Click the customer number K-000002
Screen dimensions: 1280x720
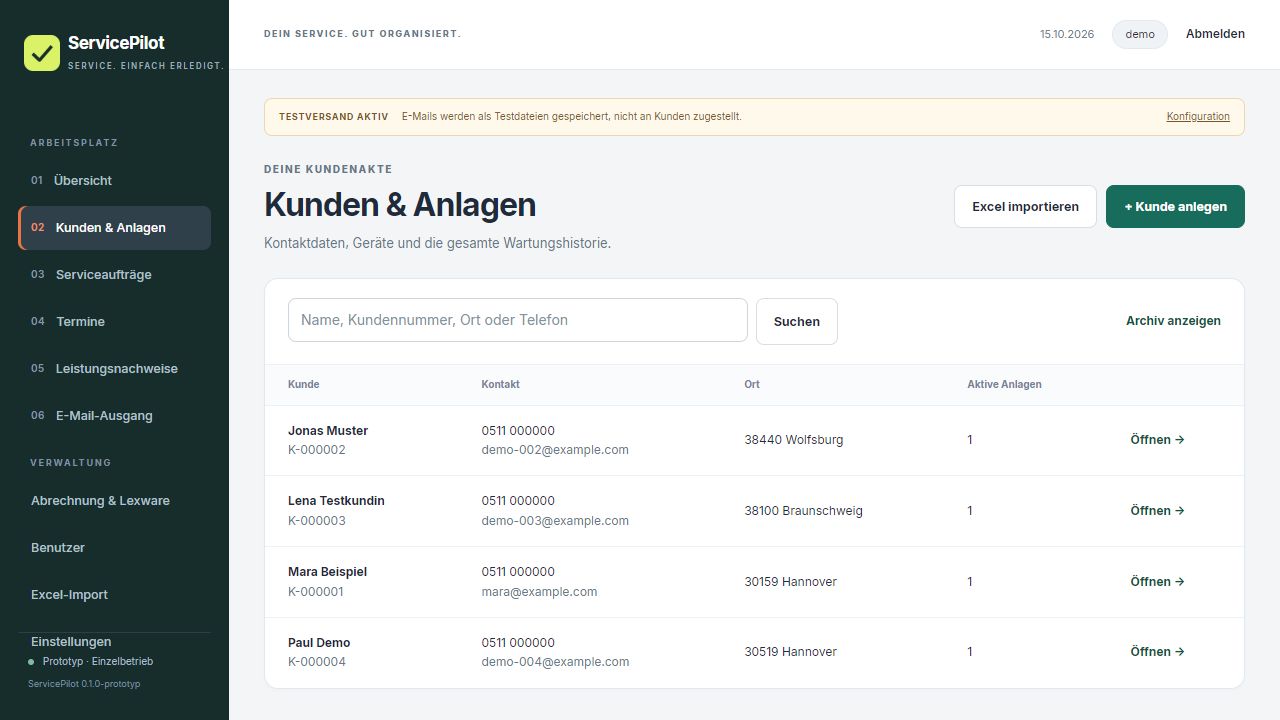coord(317,450)
